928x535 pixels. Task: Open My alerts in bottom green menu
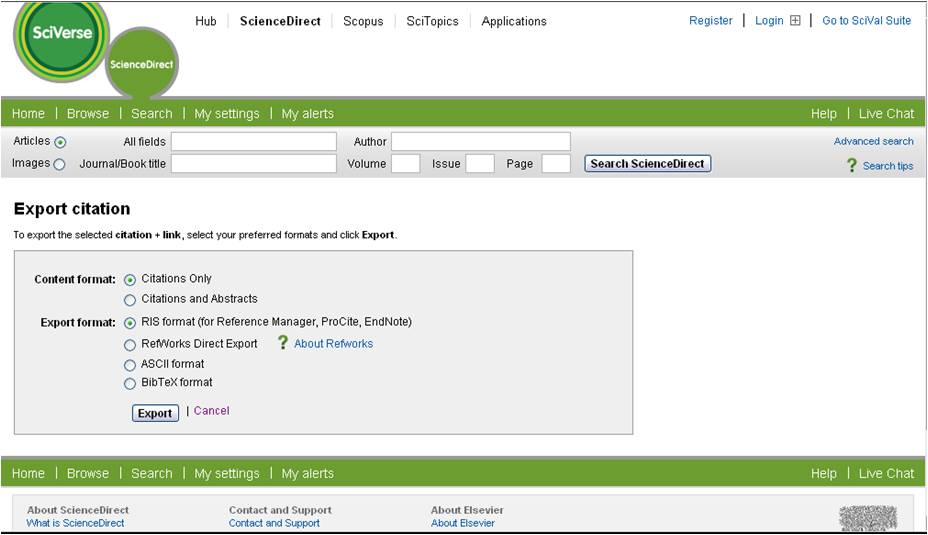click(x=307, y=473)
